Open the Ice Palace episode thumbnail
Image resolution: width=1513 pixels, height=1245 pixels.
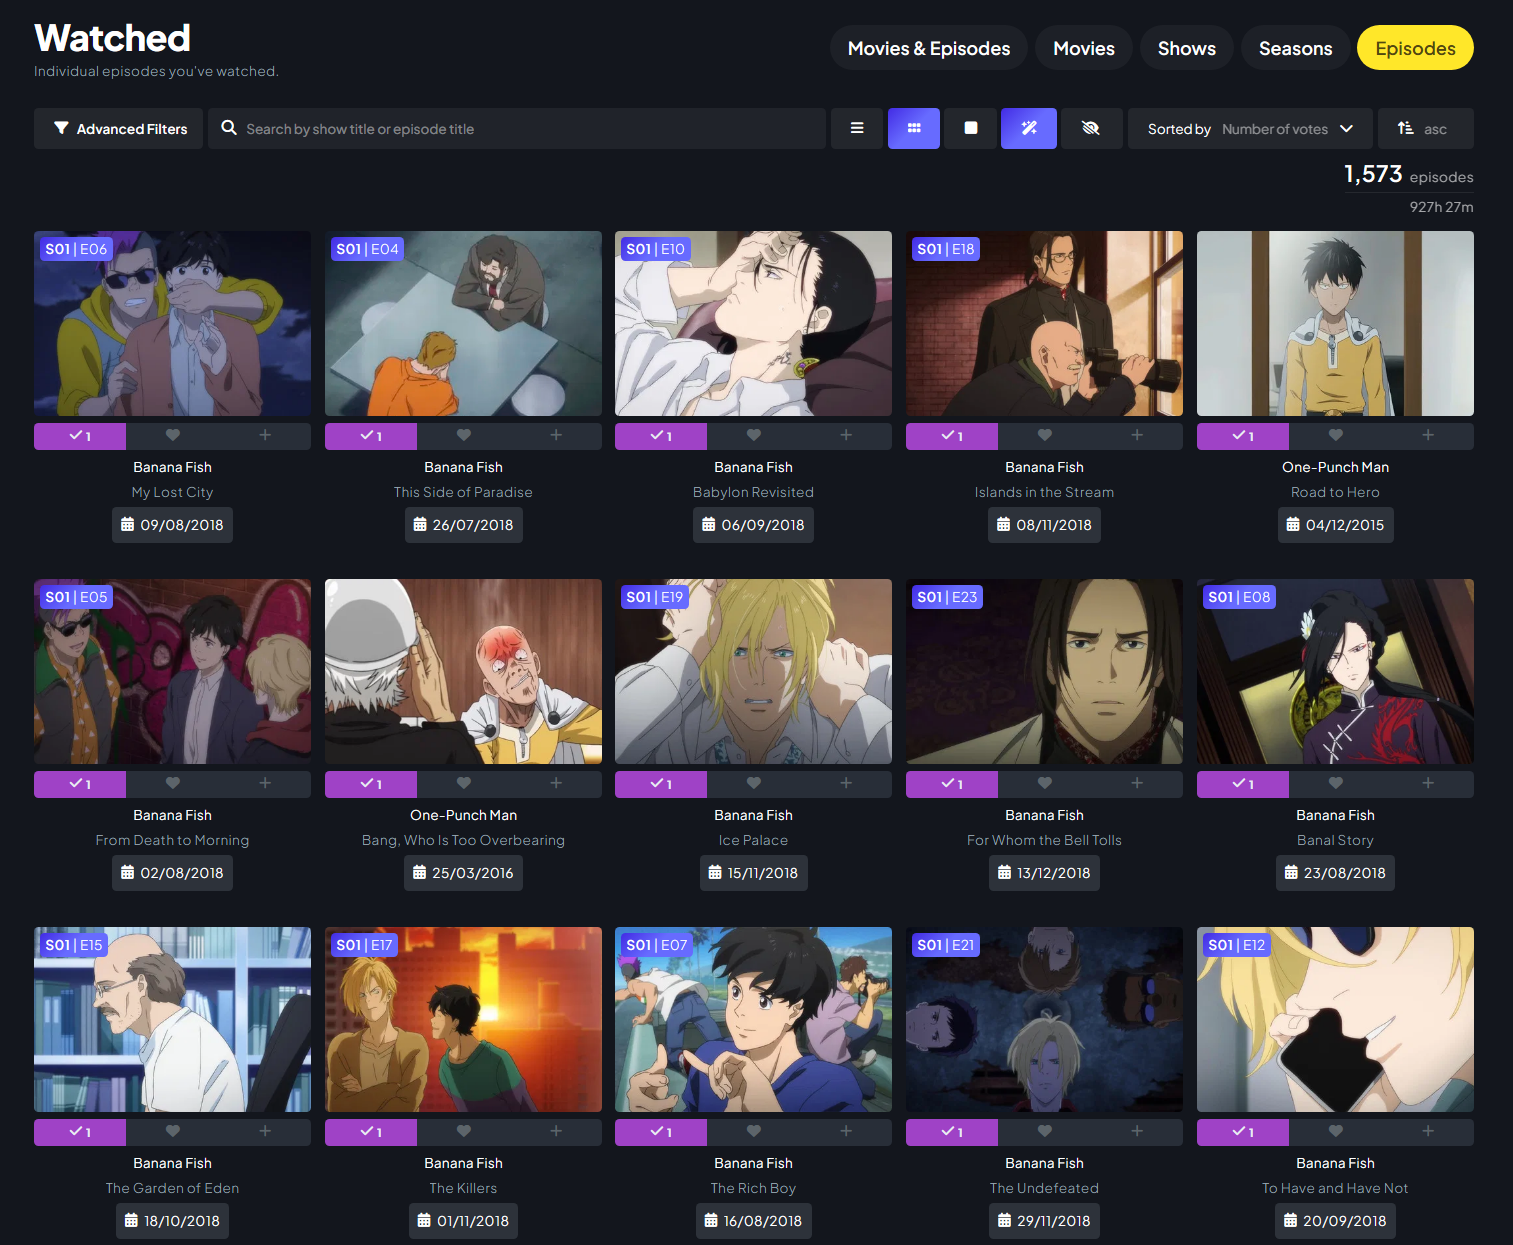click(753, 672)
